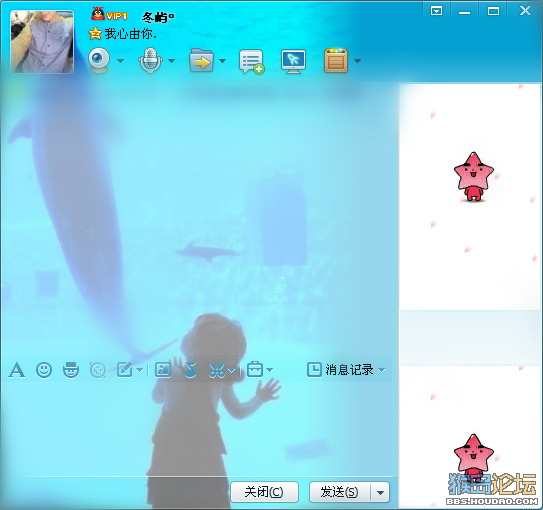
Task: Take a screenshot with scissors icon
Action: [x=217, y=370]
